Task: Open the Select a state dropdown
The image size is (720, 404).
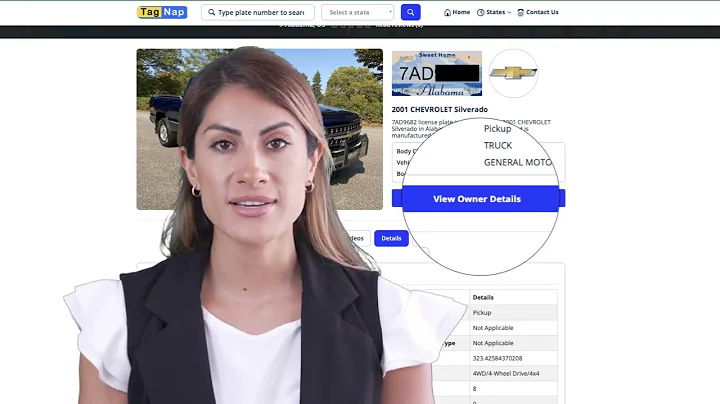Action: pos(358,12)
